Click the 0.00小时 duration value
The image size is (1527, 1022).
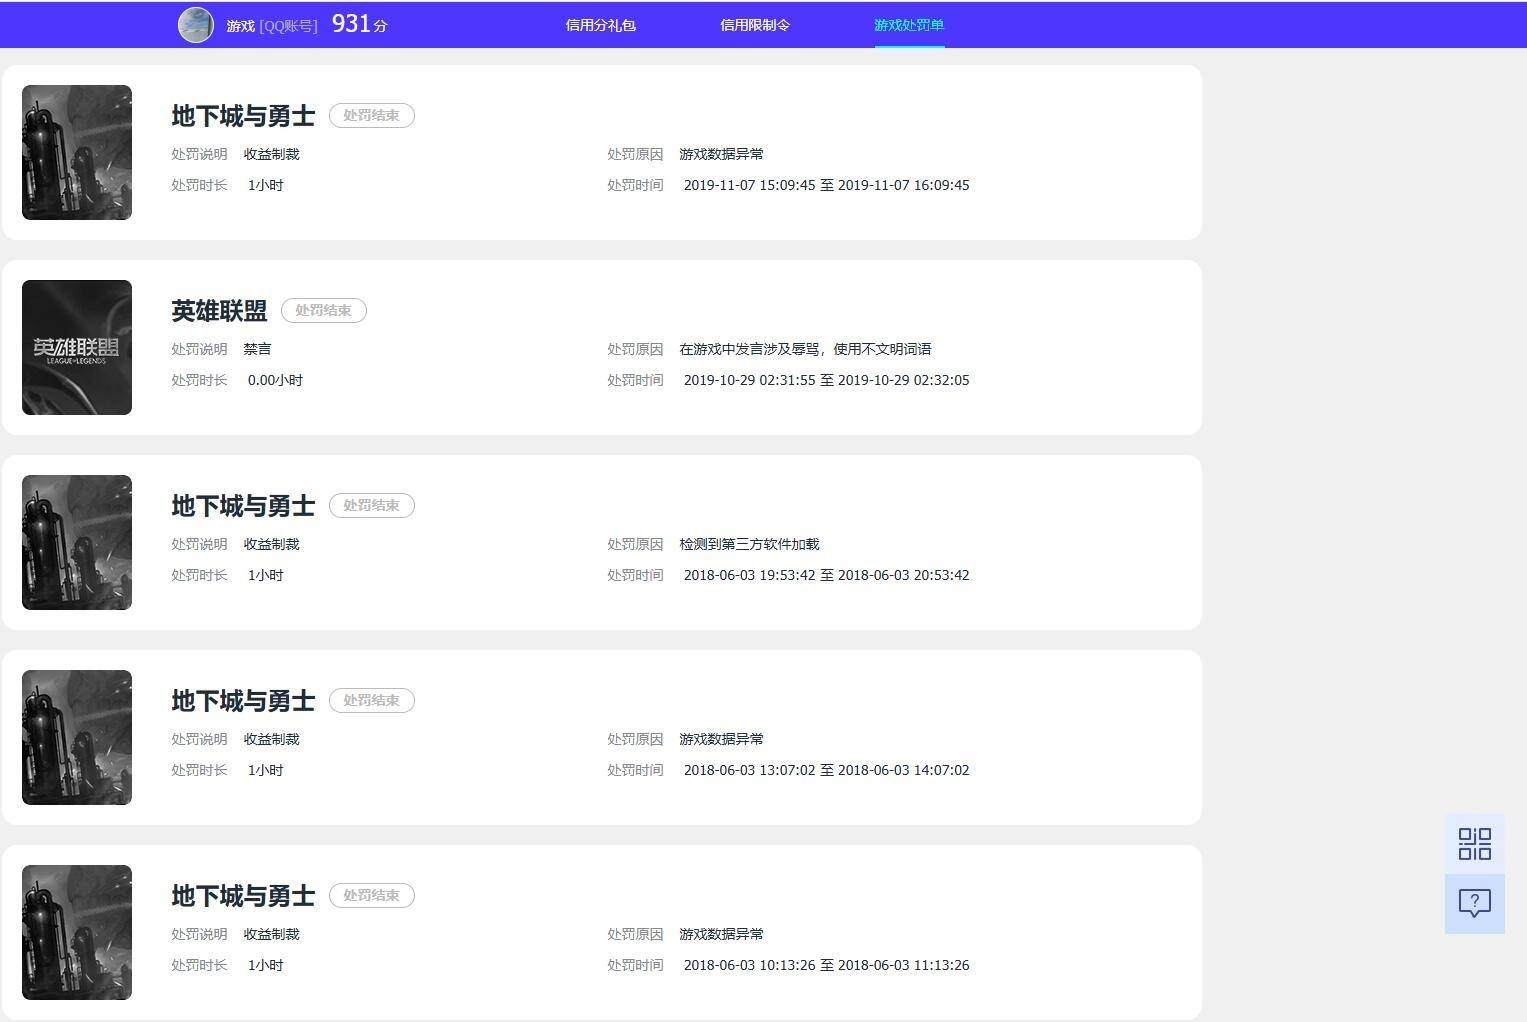click(275, 380)
